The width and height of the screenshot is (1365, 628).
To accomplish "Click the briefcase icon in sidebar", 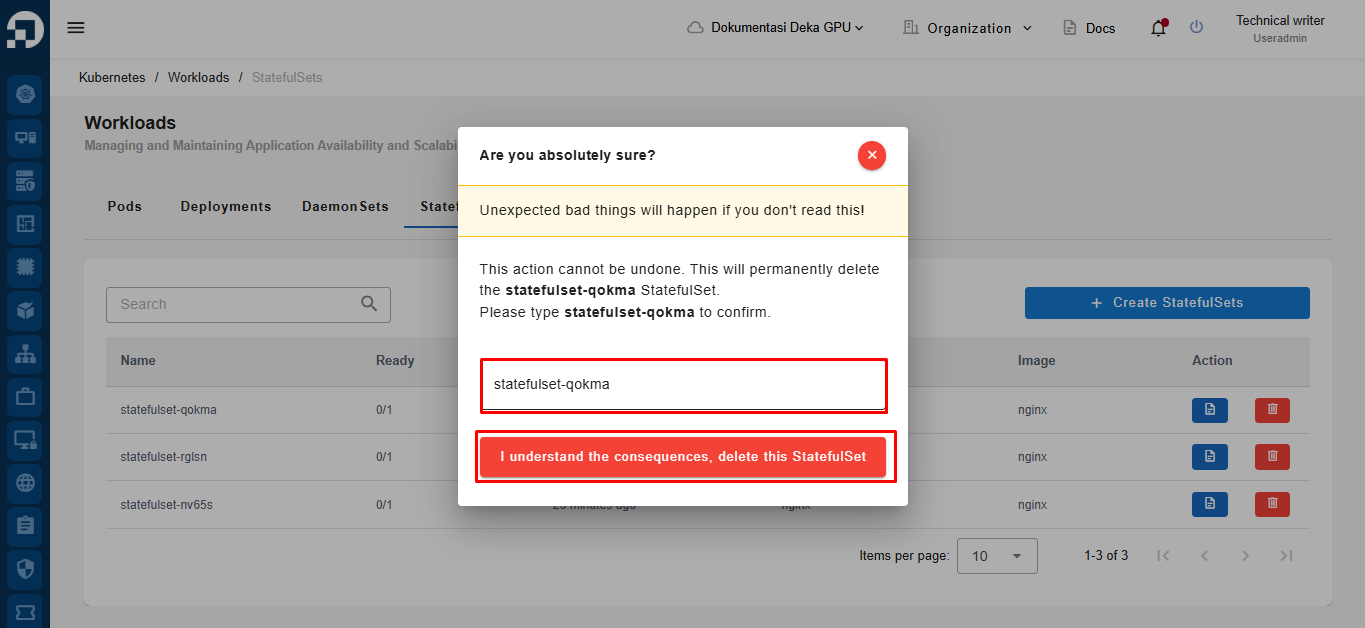I will click(x=25, y=397).
